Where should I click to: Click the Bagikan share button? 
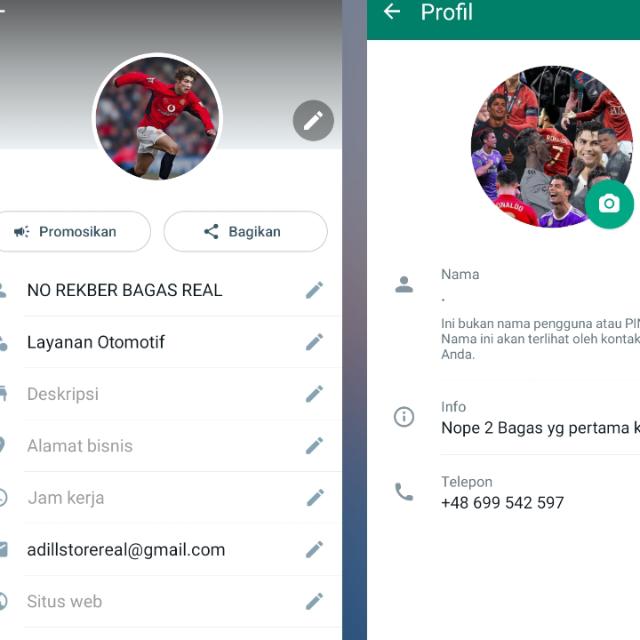tap(245, 231)
